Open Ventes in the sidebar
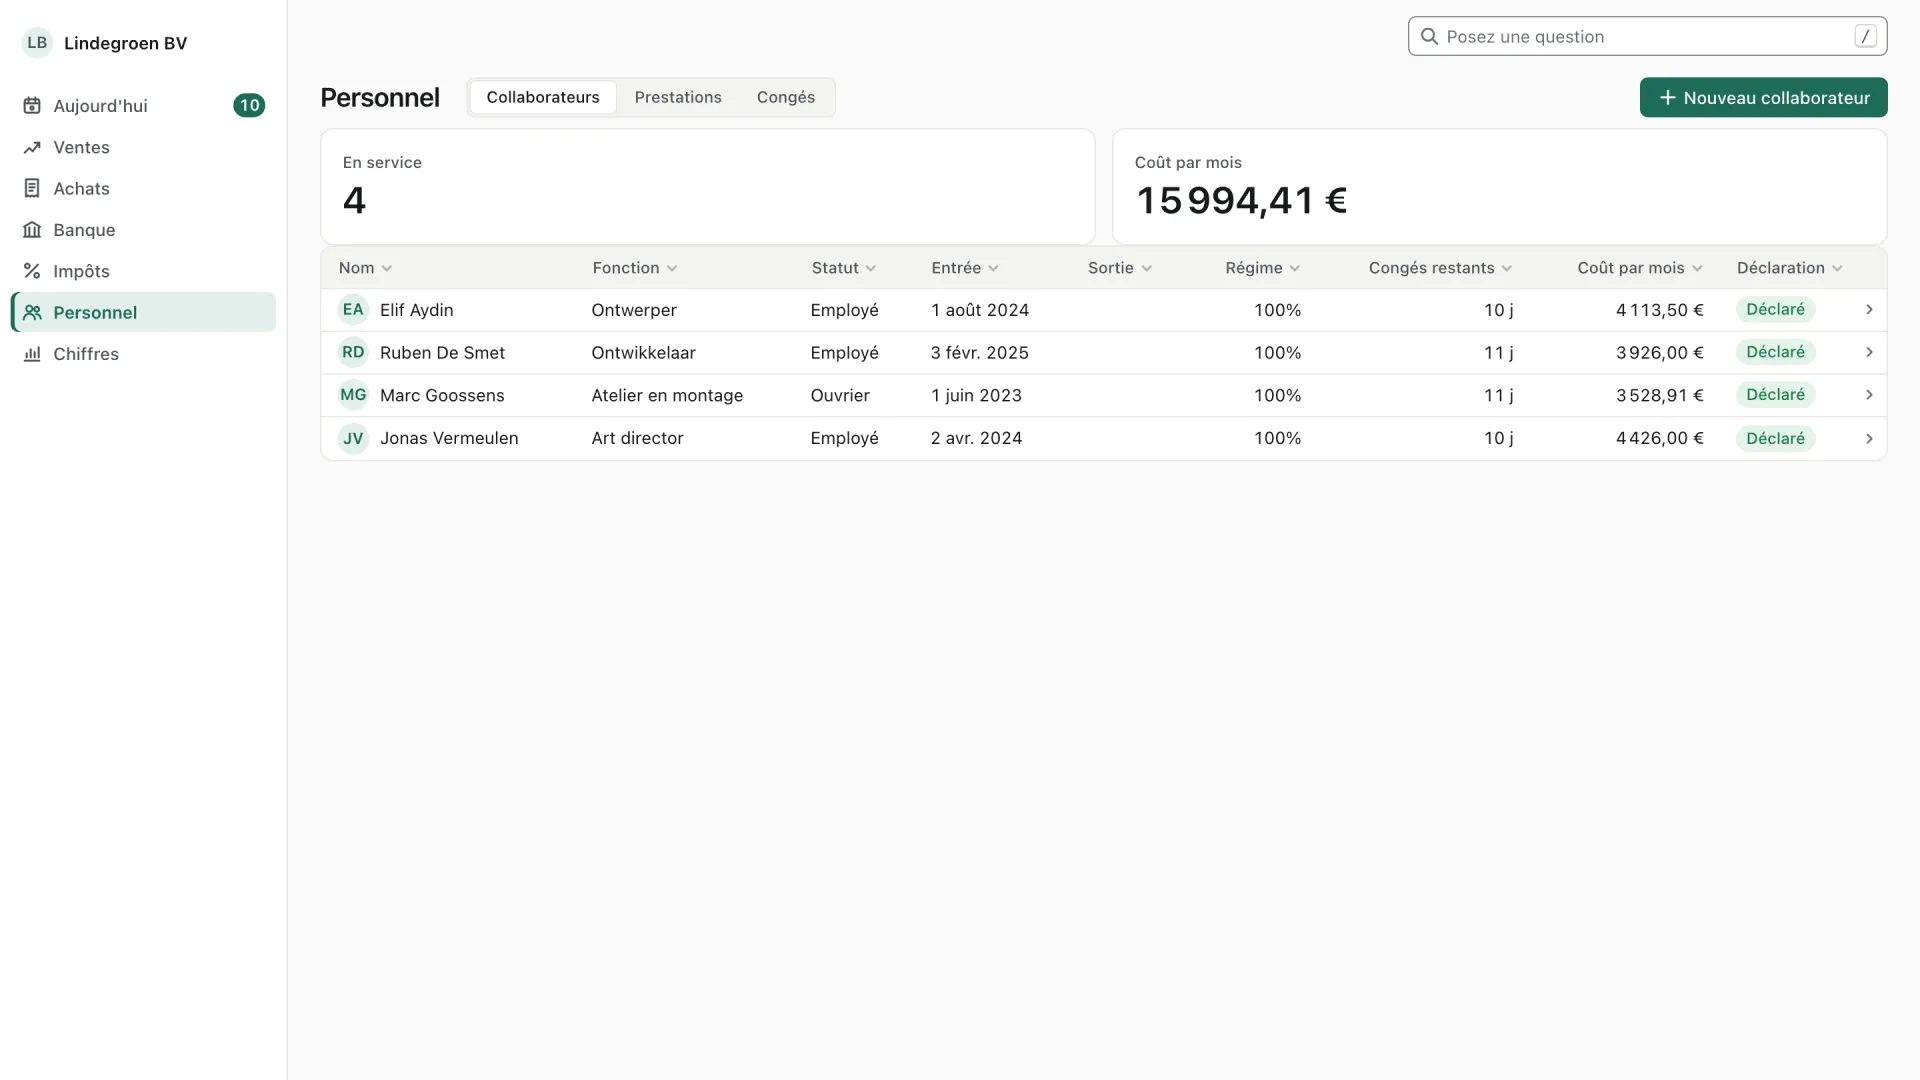 pyautogui.click(x=143, y=147)
